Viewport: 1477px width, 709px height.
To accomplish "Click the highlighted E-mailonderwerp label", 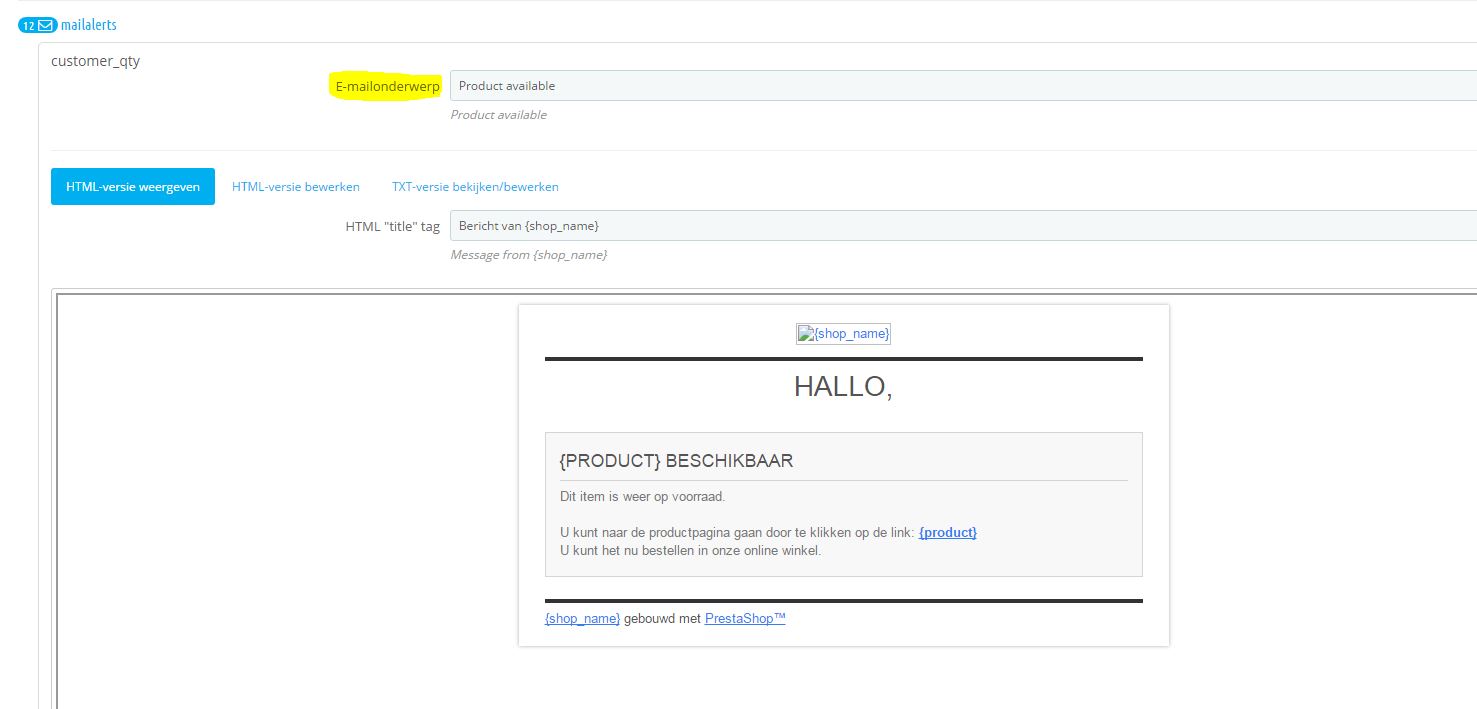I will (x=386, y=86).
